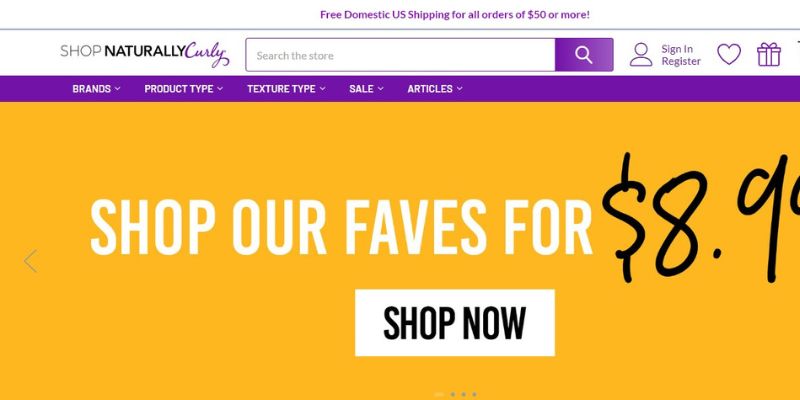Click the Shop Now button
The image size is (800, 400).
click(x=455, y=323)
